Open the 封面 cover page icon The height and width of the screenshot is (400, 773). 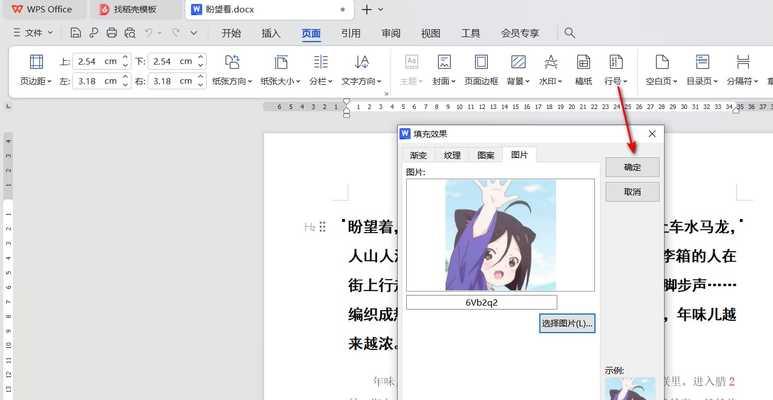click(444, 62)
